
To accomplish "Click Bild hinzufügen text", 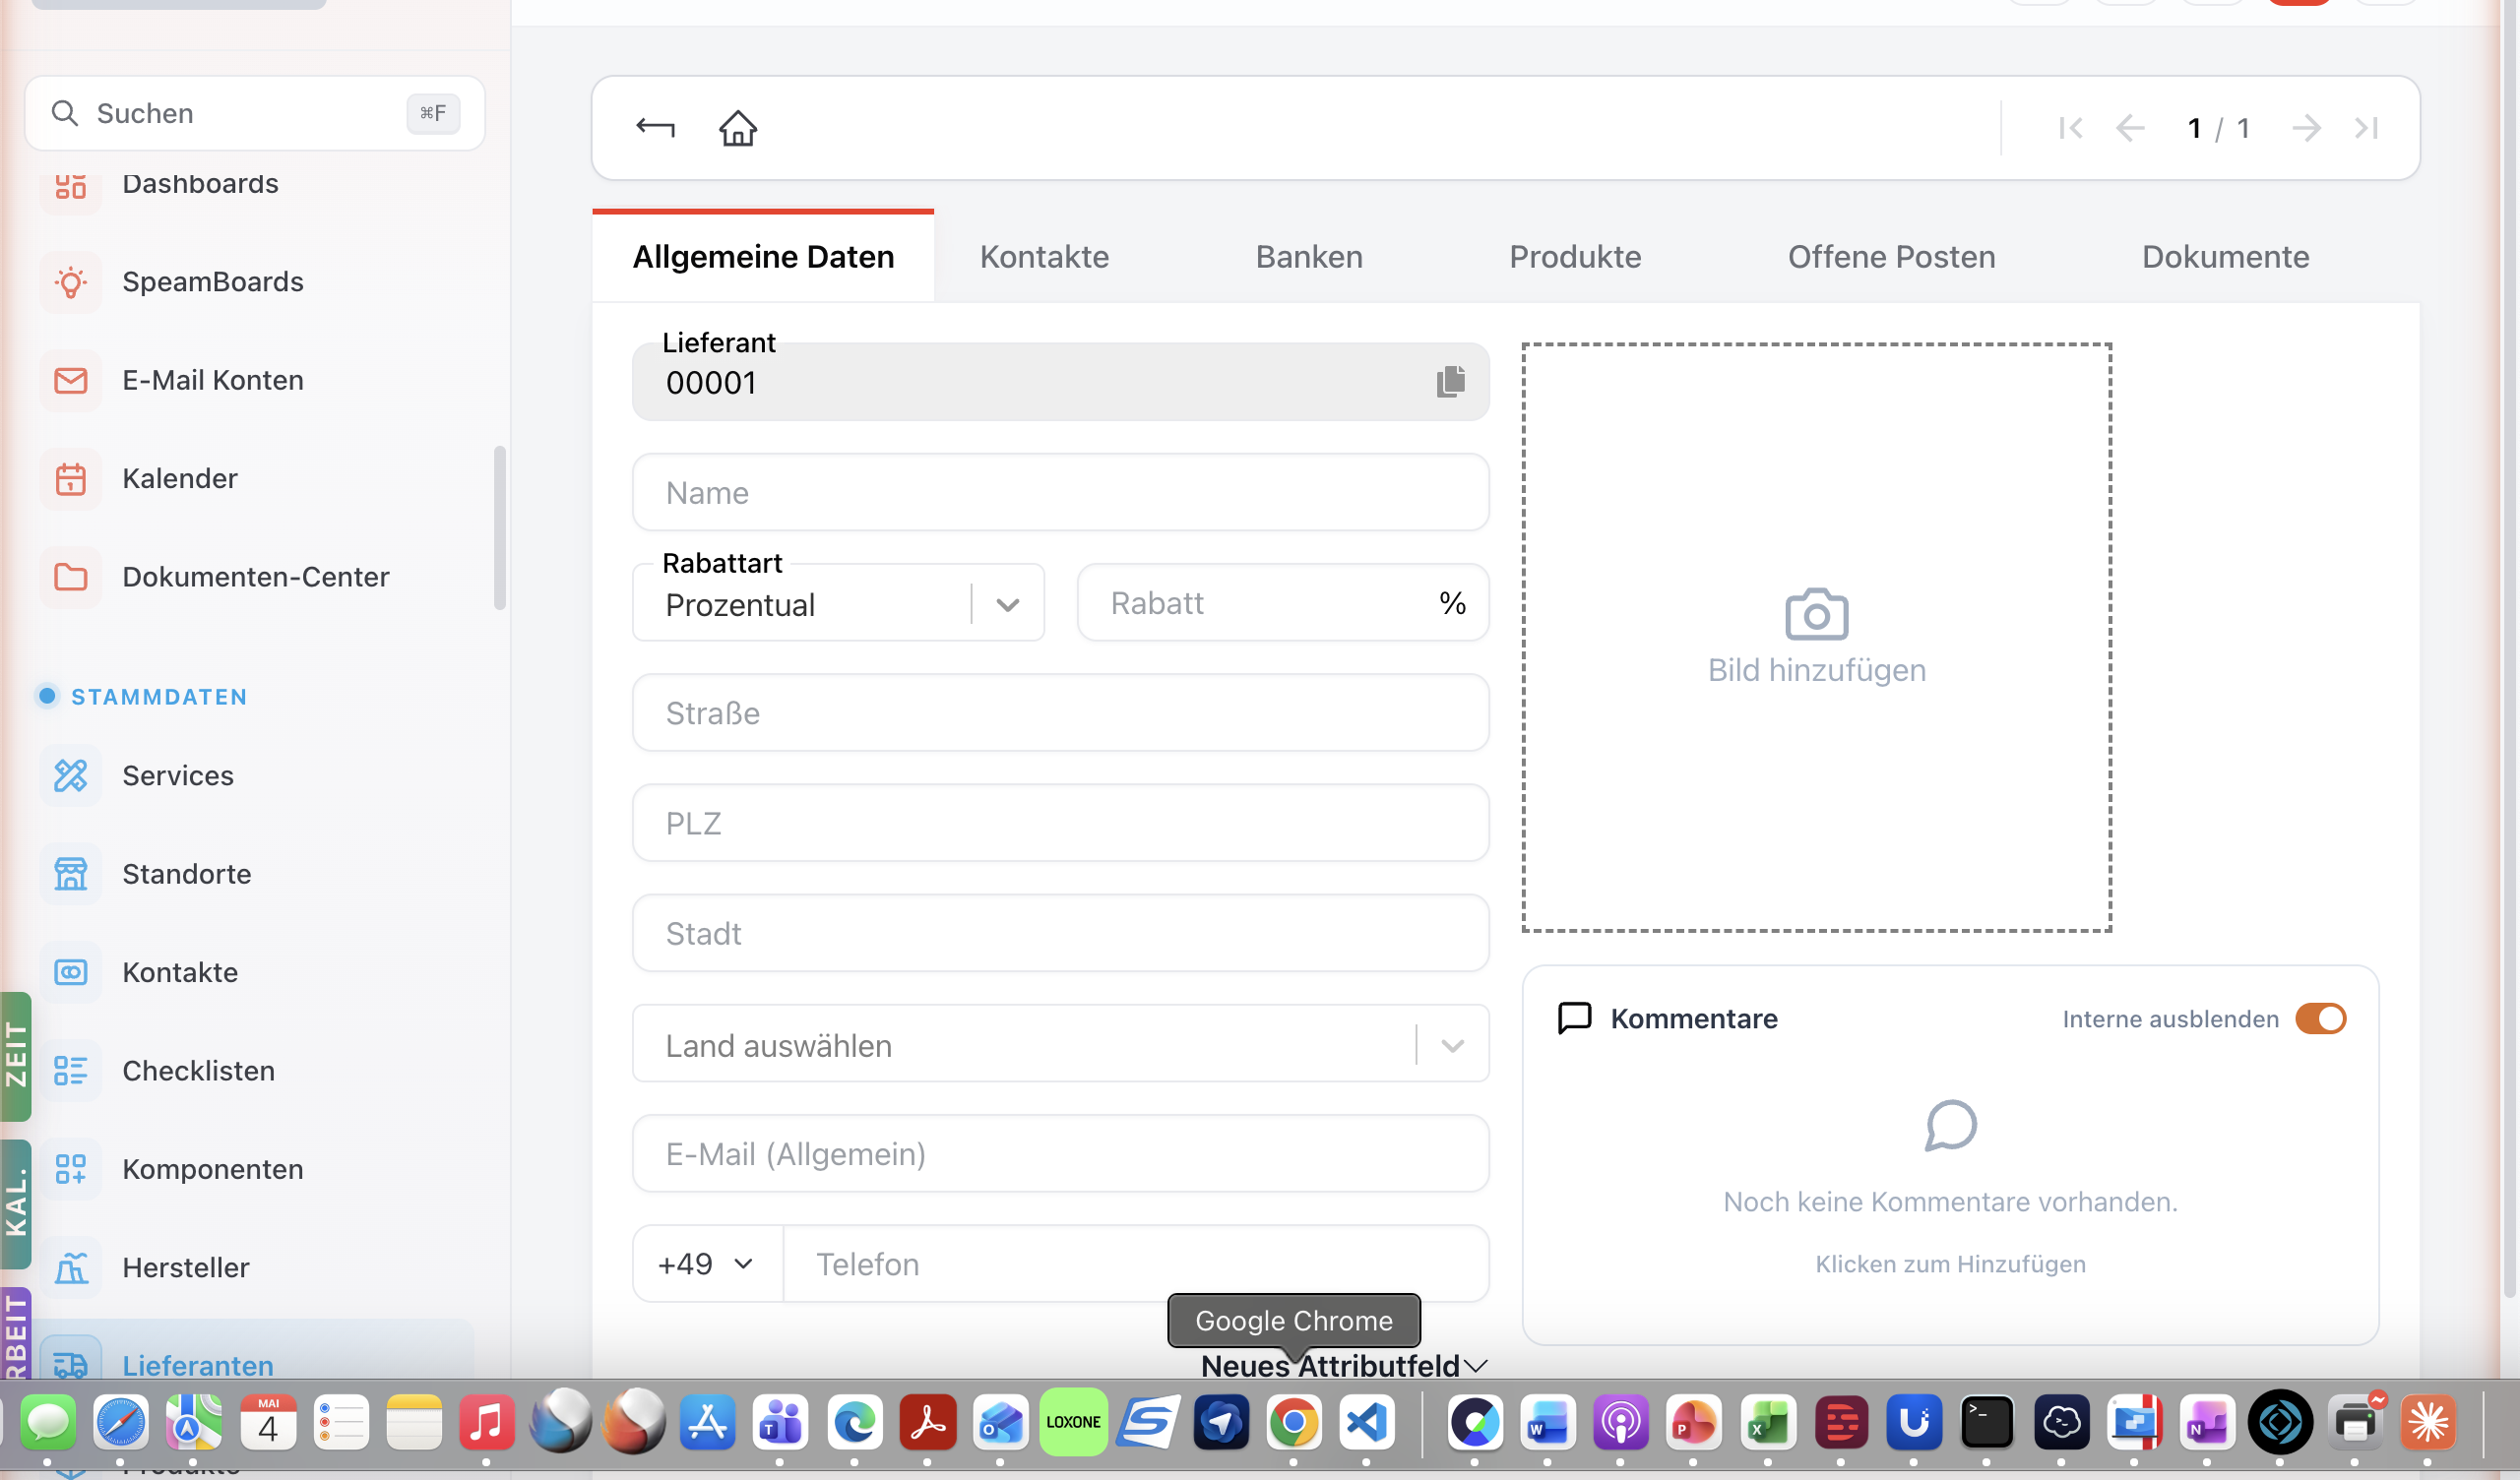I will click(x=1816, y=670).
